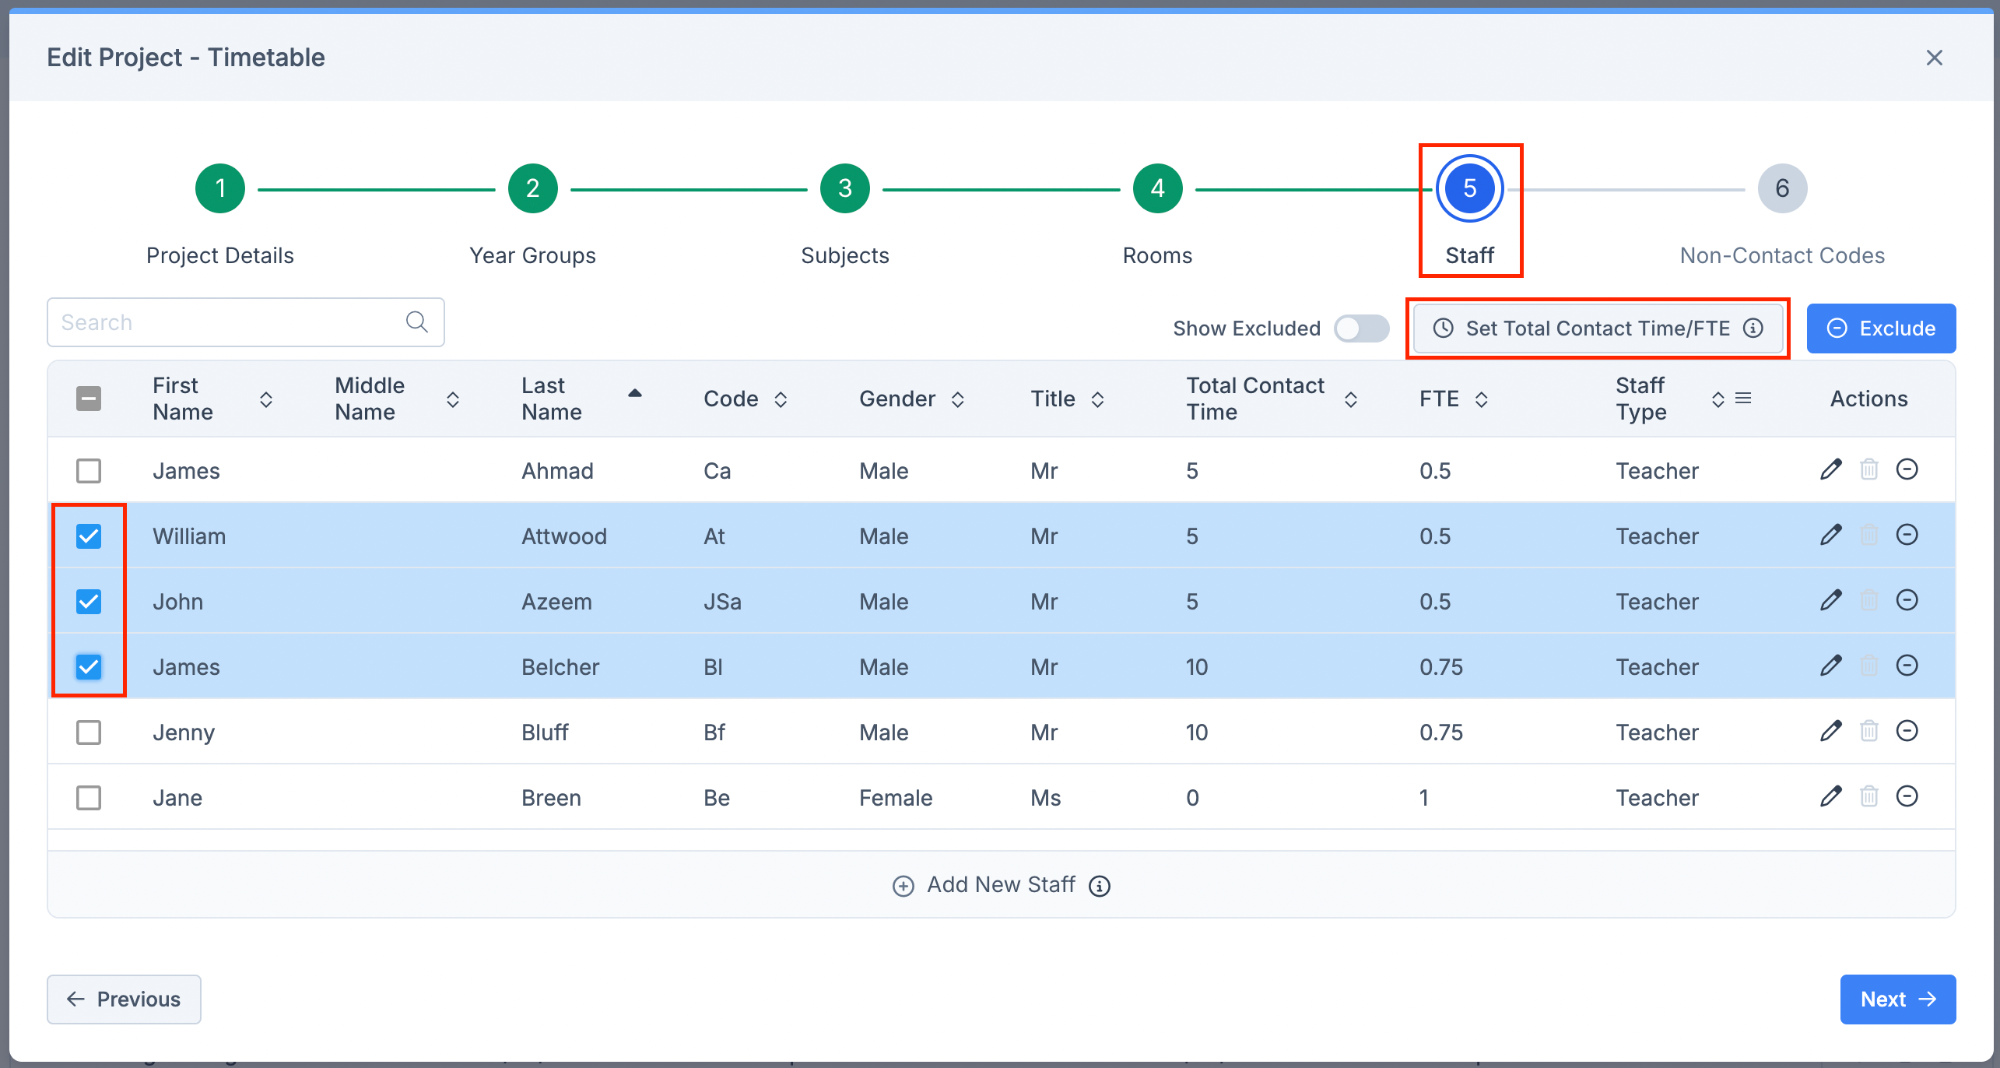Go to step 4 Rooms
This screenshot has height=1068, width=2000.
[x=1158, y=188]
